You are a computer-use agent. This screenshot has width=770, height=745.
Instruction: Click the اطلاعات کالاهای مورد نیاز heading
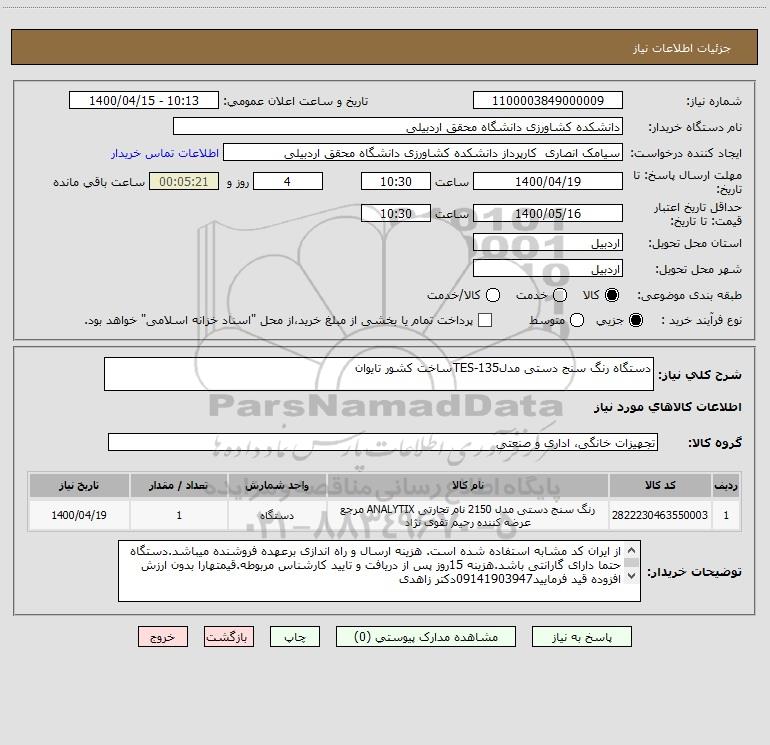[667, 407]
